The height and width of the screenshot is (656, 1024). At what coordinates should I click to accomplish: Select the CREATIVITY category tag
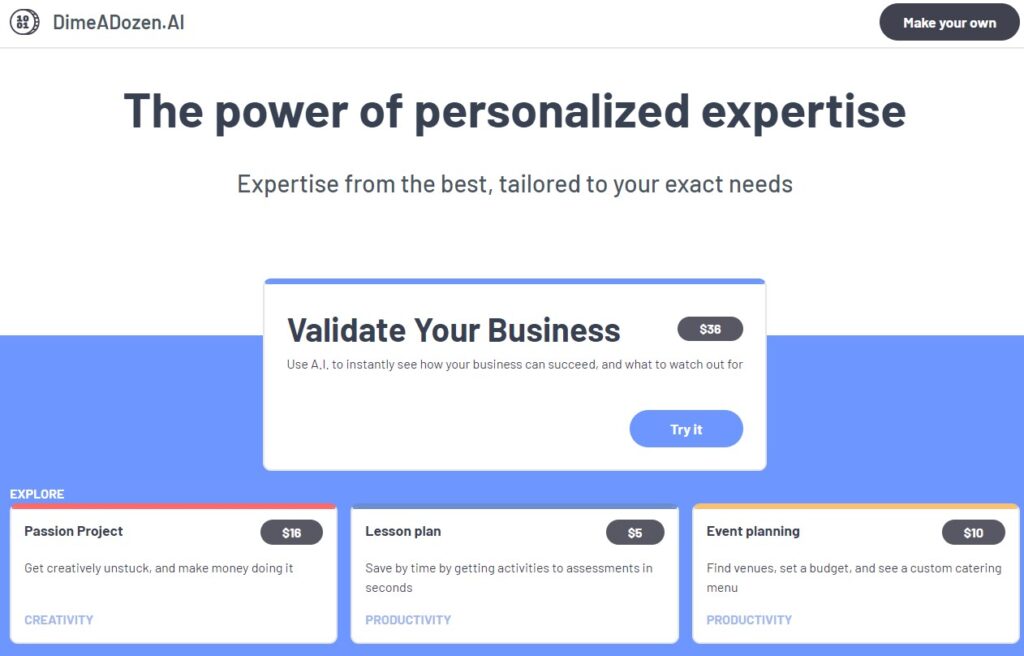pos(59,620)
